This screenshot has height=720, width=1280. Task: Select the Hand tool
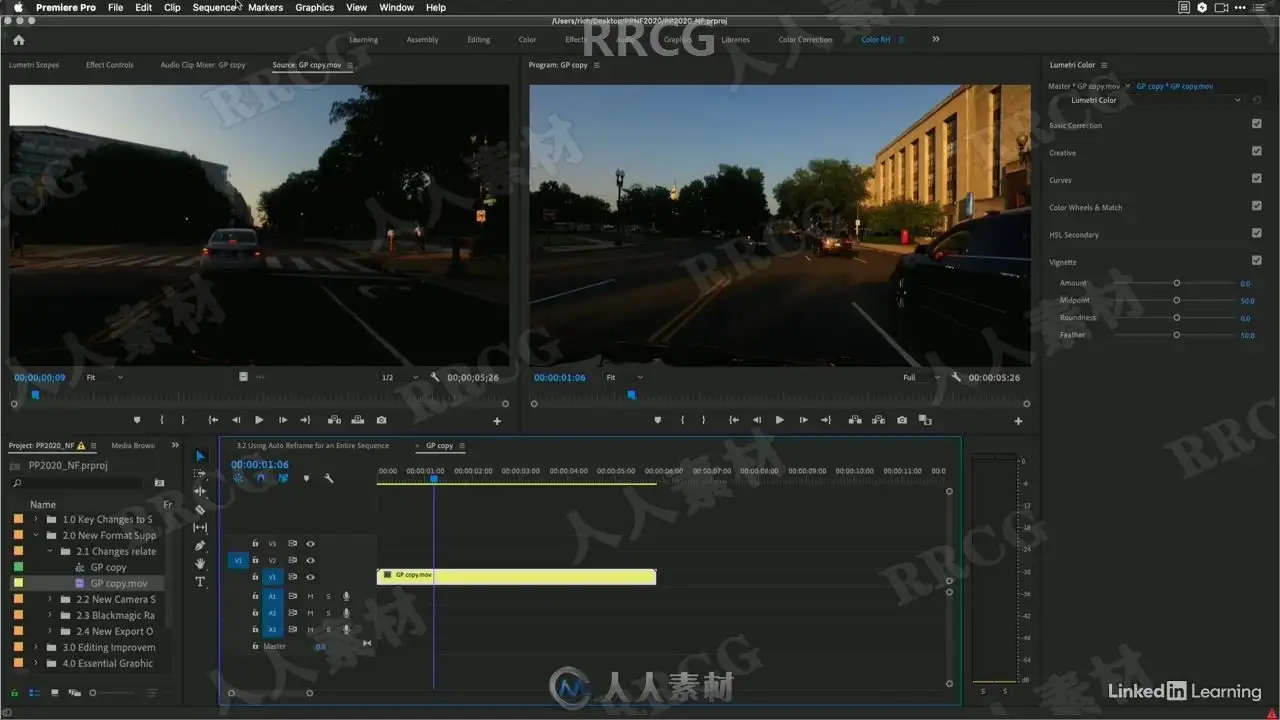coord(200,563)
